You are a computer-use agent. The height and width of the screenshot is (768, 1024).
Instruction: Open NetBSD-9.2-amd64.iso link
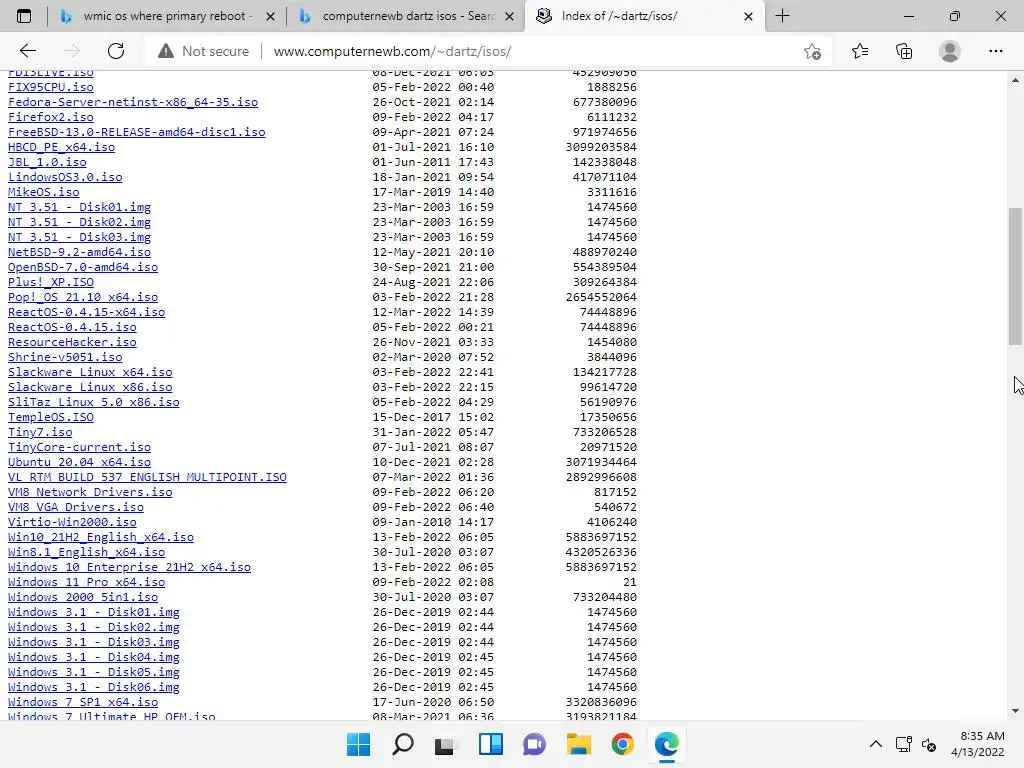tap(79, 252)
